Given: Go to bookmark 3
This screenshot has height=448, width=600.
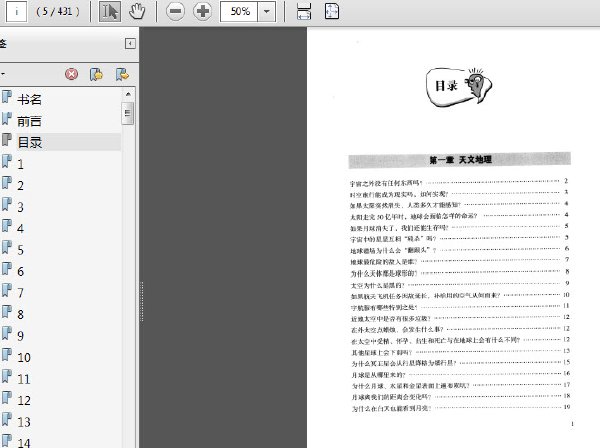Looking at the screenshot, I should click(x=20, y=207).
